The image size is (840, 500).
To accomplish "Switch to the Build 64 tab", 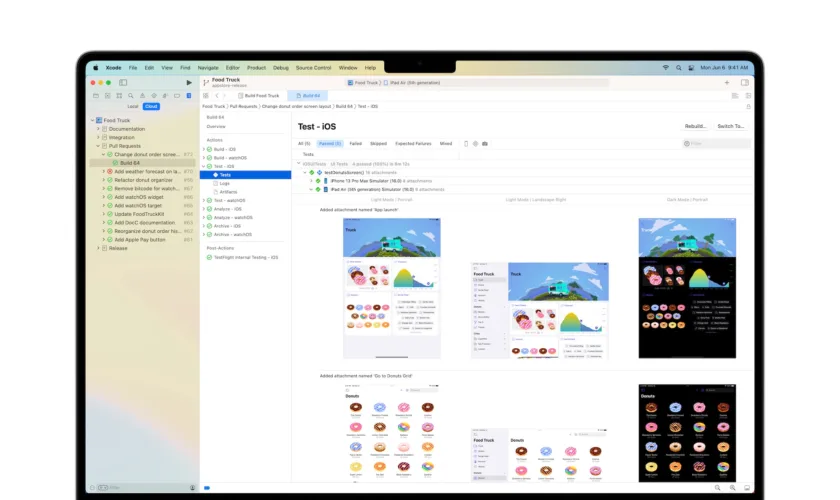I will [308, 95].
